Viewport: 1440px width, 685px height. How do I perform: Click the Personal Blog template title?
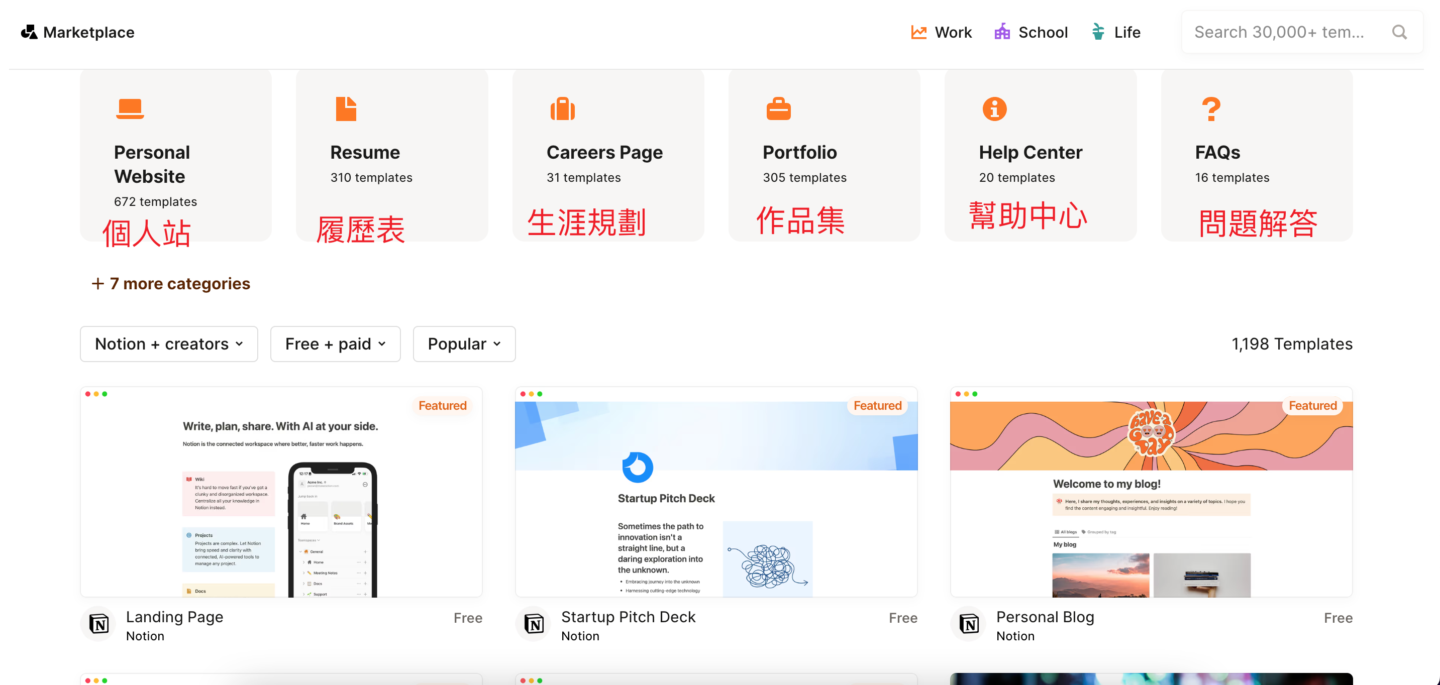(1045, 617)
